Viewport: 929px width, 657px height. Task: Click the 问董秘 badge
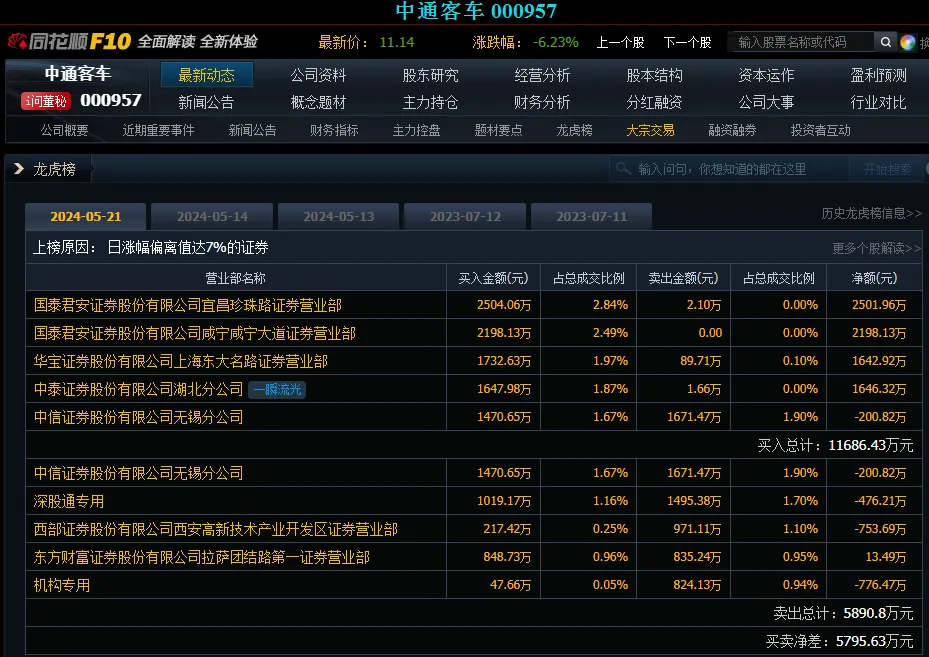[x=45, y=101]
